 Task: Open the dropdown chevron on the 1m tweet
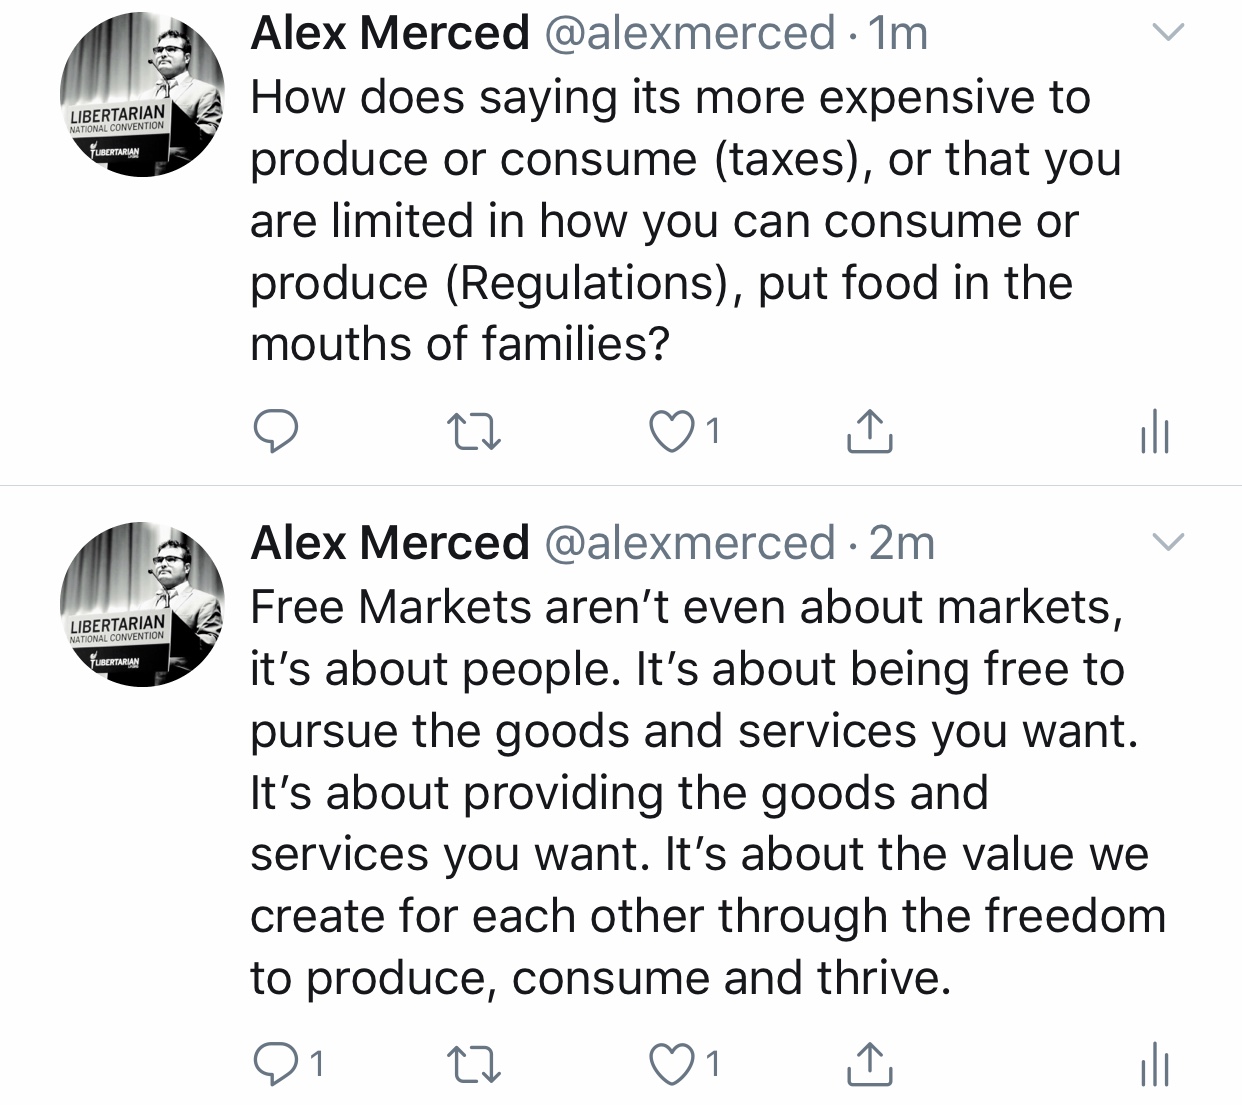tap(1168, 33)
